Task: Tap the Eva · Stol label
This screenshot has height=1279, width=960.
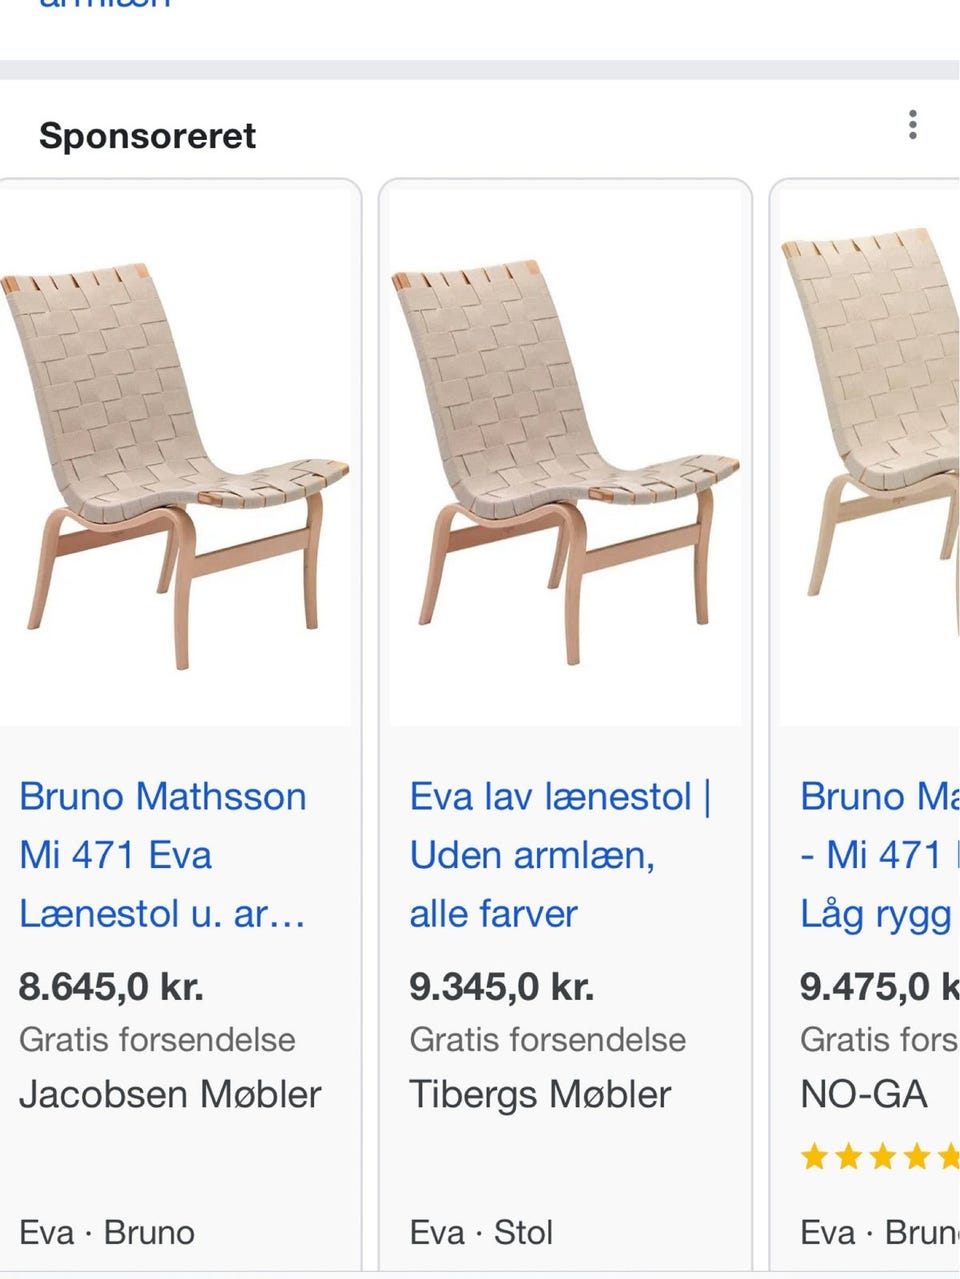Action: 481,1232
